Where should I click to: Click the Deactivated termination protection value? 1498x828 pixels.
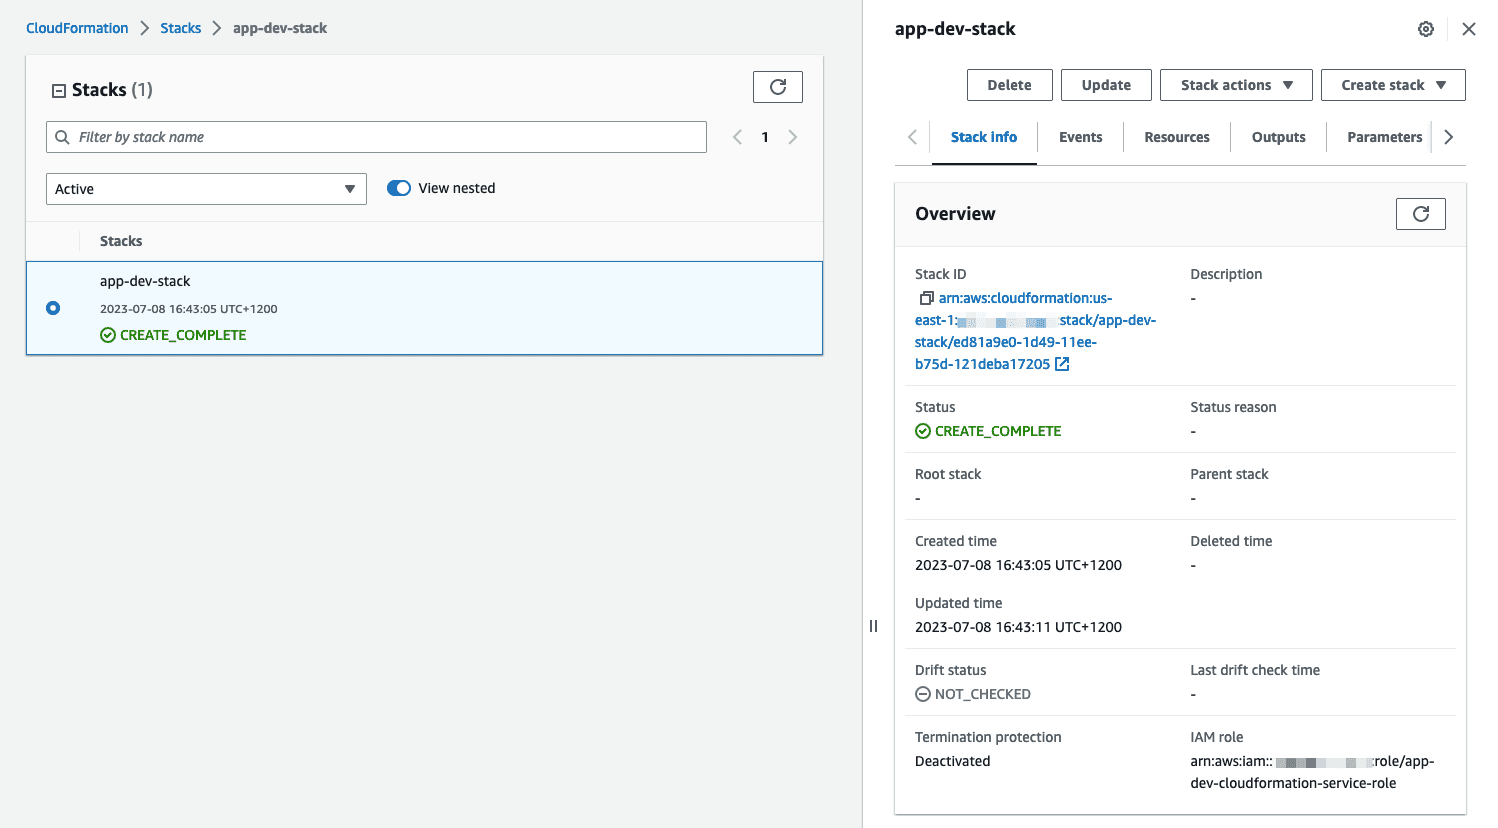[952, 761]
